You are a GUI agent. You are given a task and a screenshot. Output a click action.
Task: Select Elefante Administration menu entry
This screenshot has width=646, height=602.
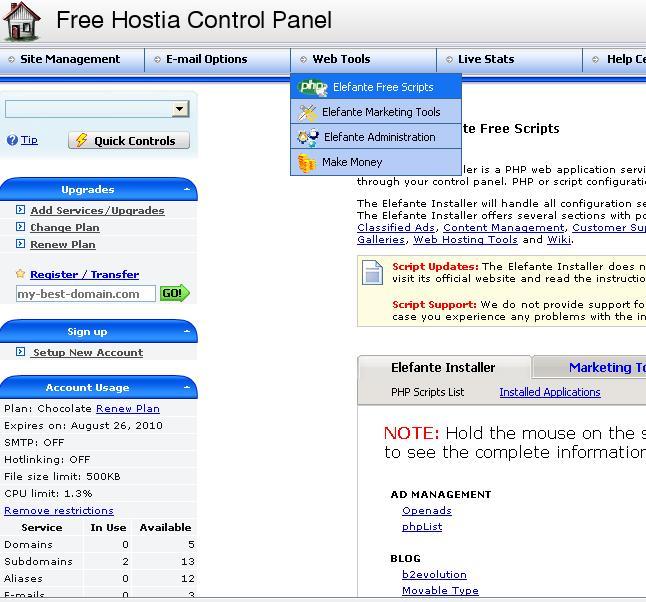point(376,137)
